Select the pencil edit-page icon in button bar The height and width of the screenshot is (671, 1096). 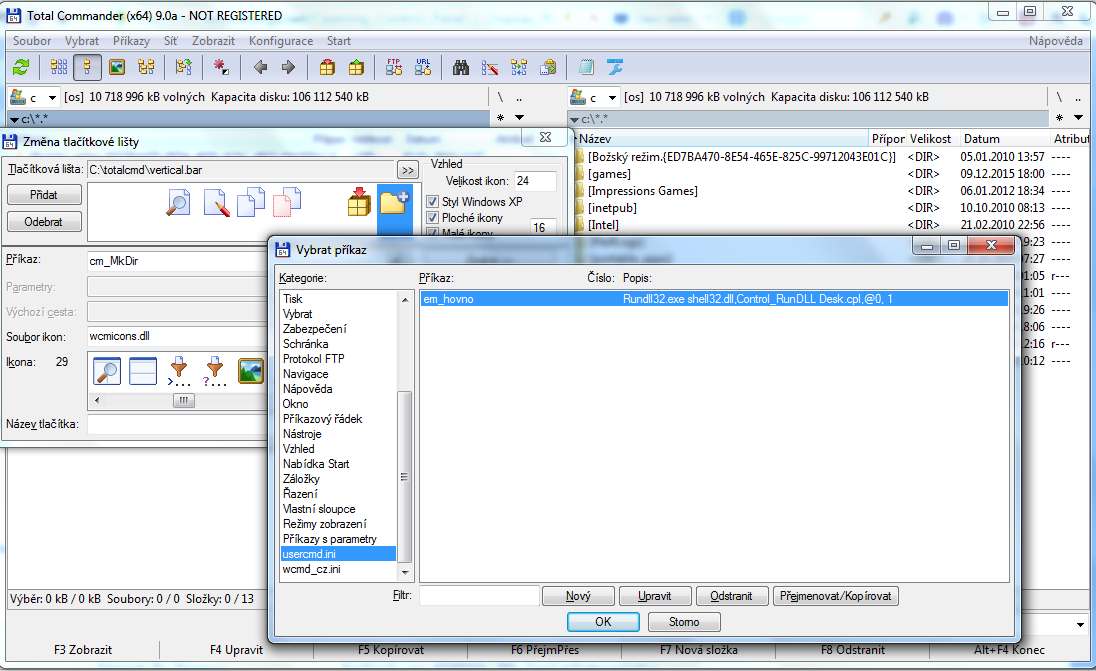(216, 203)
